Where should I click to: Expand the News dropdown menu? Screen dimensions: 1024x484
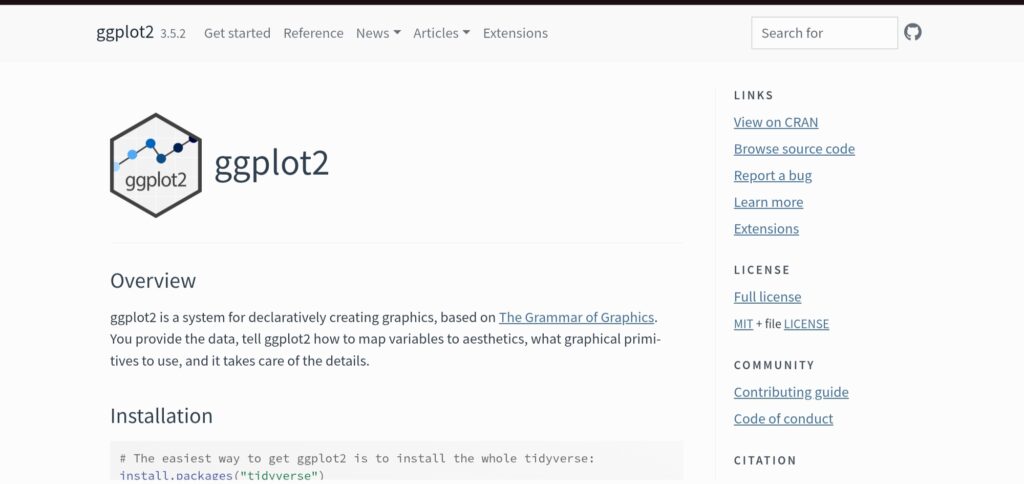(x=378, y=33)
